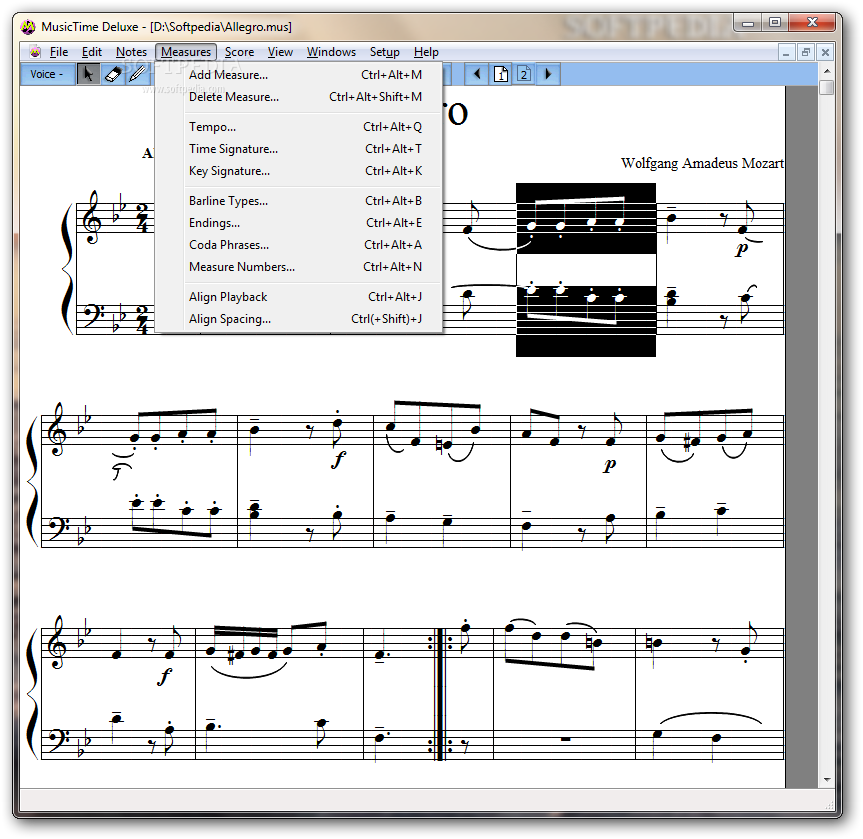Click Wolfgang Amadeus Mozart composer text
Screen dimensions: 863x839
(702, 164)
